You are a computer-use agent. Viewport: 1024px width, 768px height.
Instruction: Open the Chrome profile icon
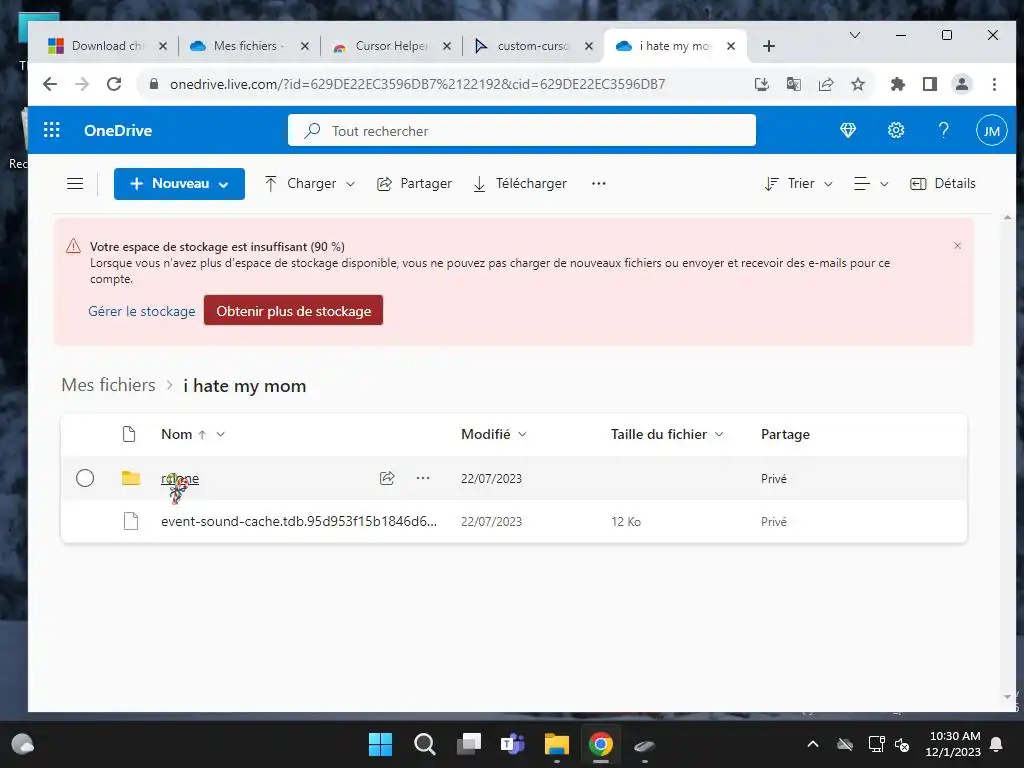click(962, 84)
